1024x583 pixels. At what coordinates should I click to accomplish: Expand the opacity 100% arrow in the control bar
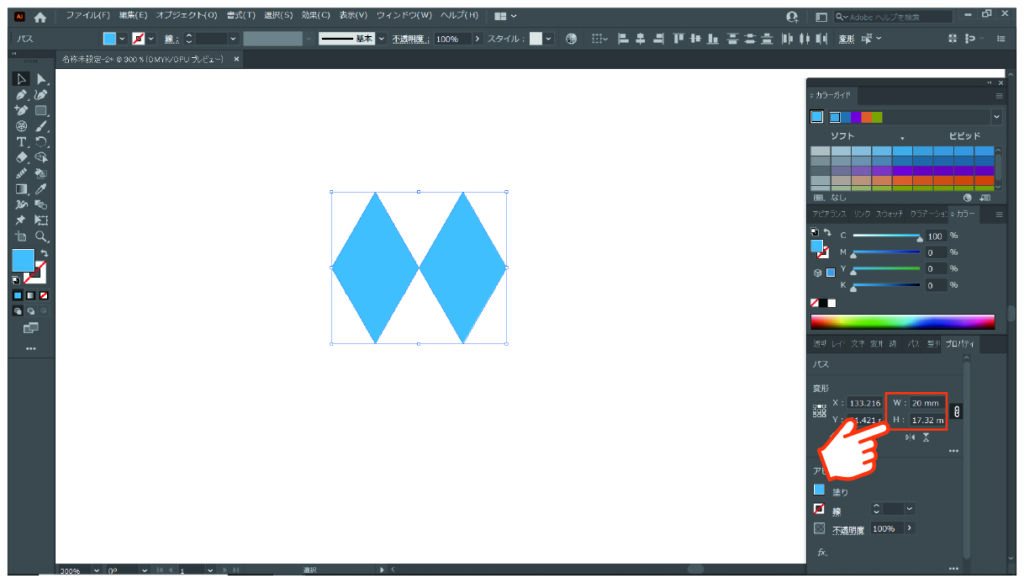pos(477,39)
